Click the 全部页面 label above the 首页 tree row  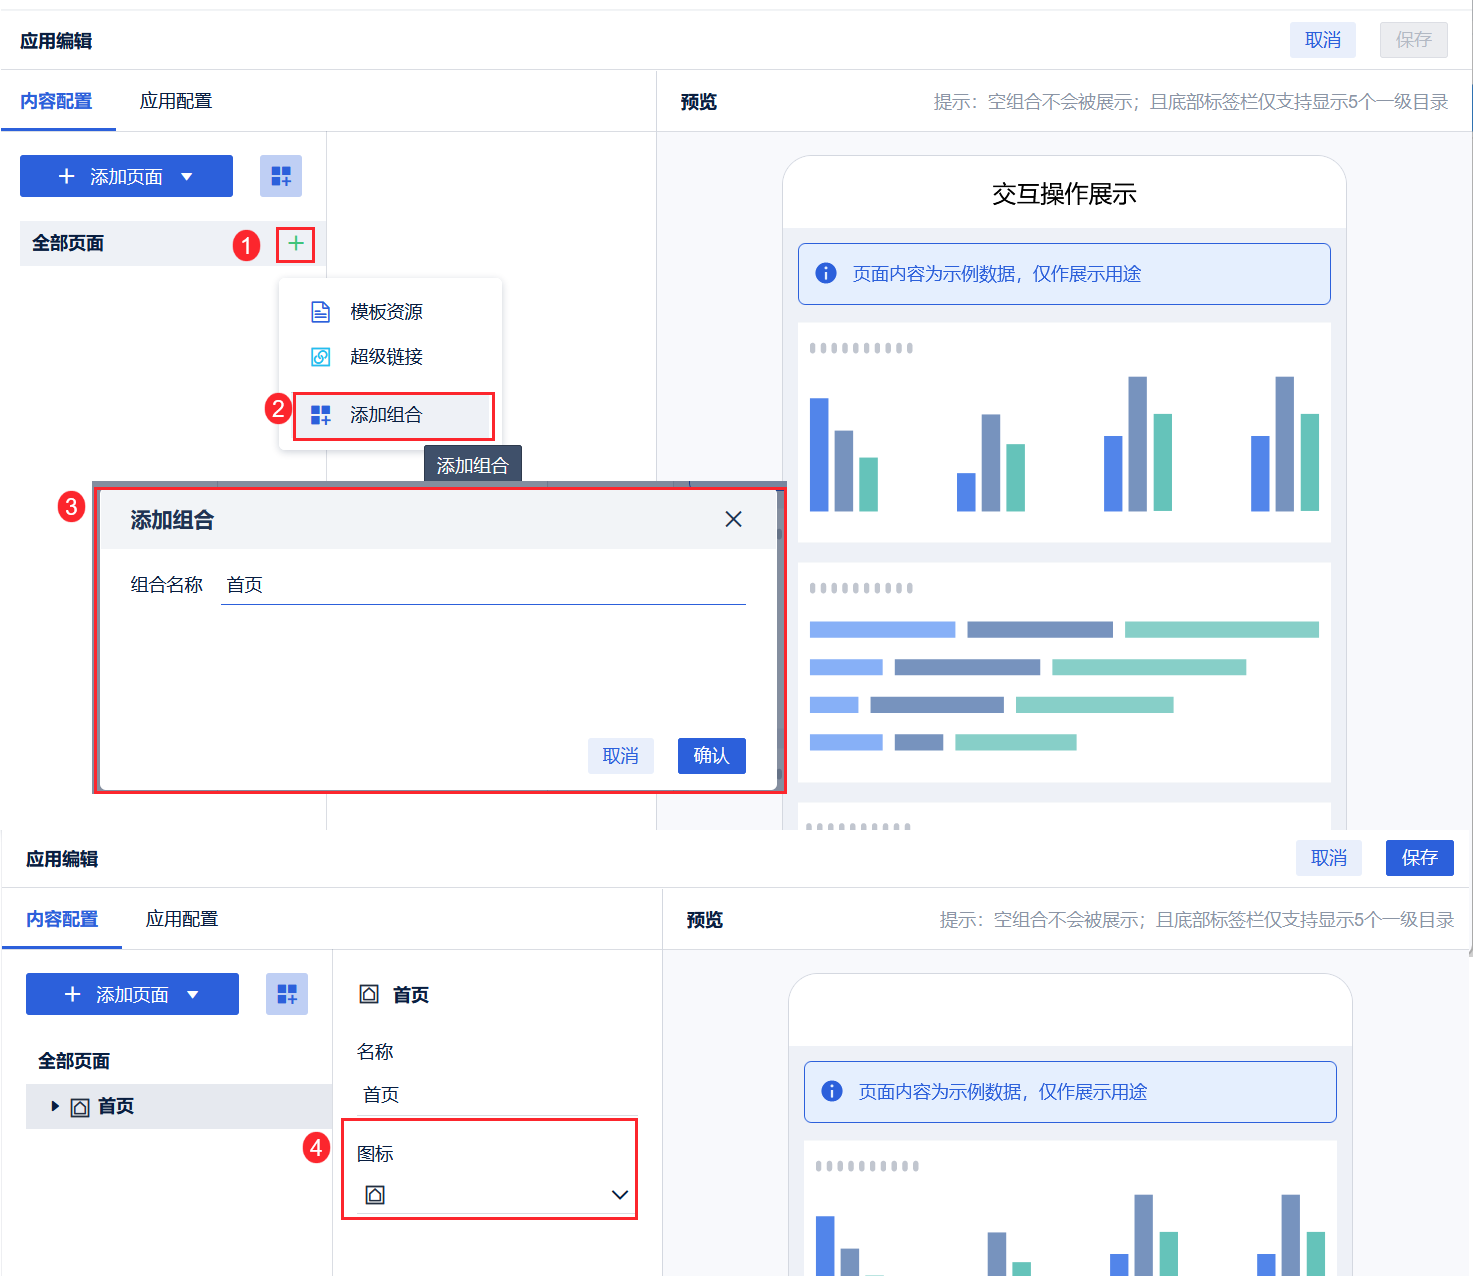pos(74,1061)
